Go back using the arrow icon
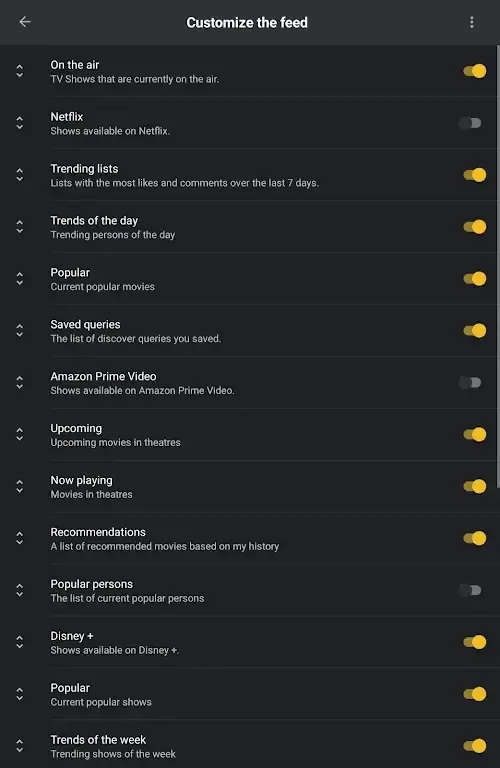This screenshot has width=500, height=768. (24, 22)
